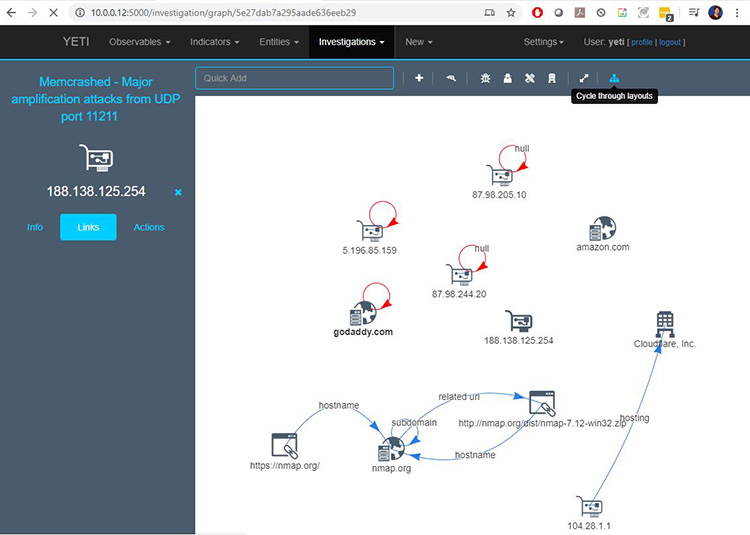
Task: Switch to the Actions tab
Action: (149, 227)
